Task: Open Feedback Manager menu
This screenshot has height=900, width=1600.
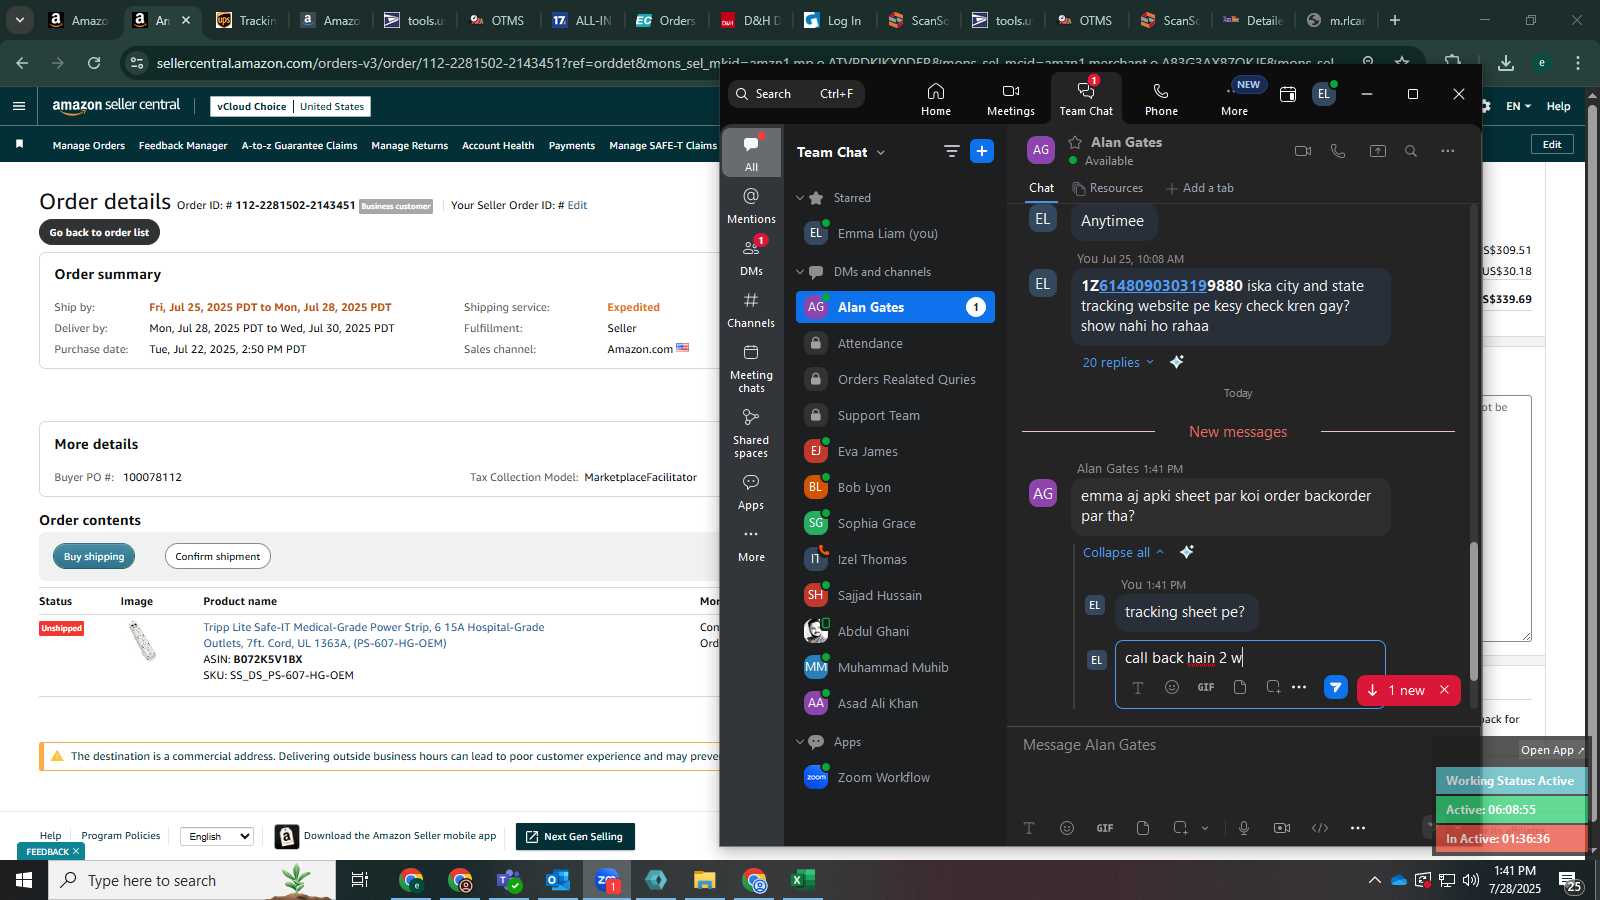Action: pos(183,145)
